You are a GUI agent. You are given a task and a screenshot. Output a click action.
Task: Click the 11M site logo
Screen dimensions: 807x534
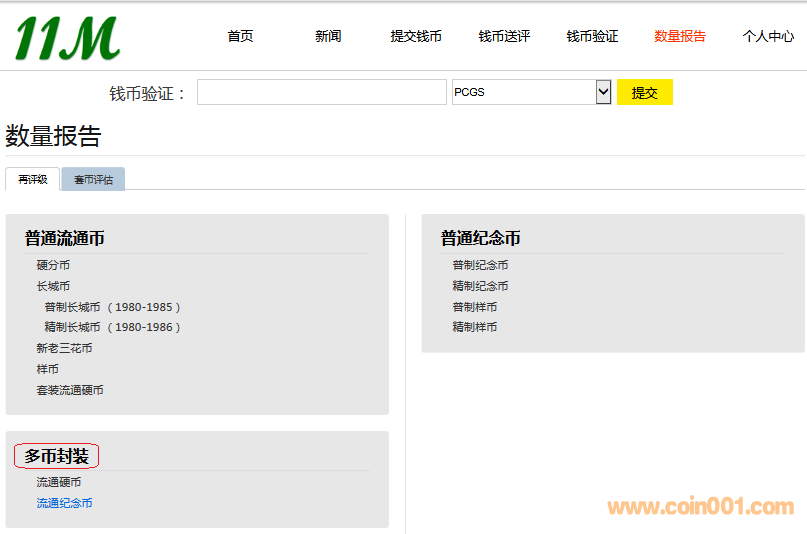pos(67,38)
